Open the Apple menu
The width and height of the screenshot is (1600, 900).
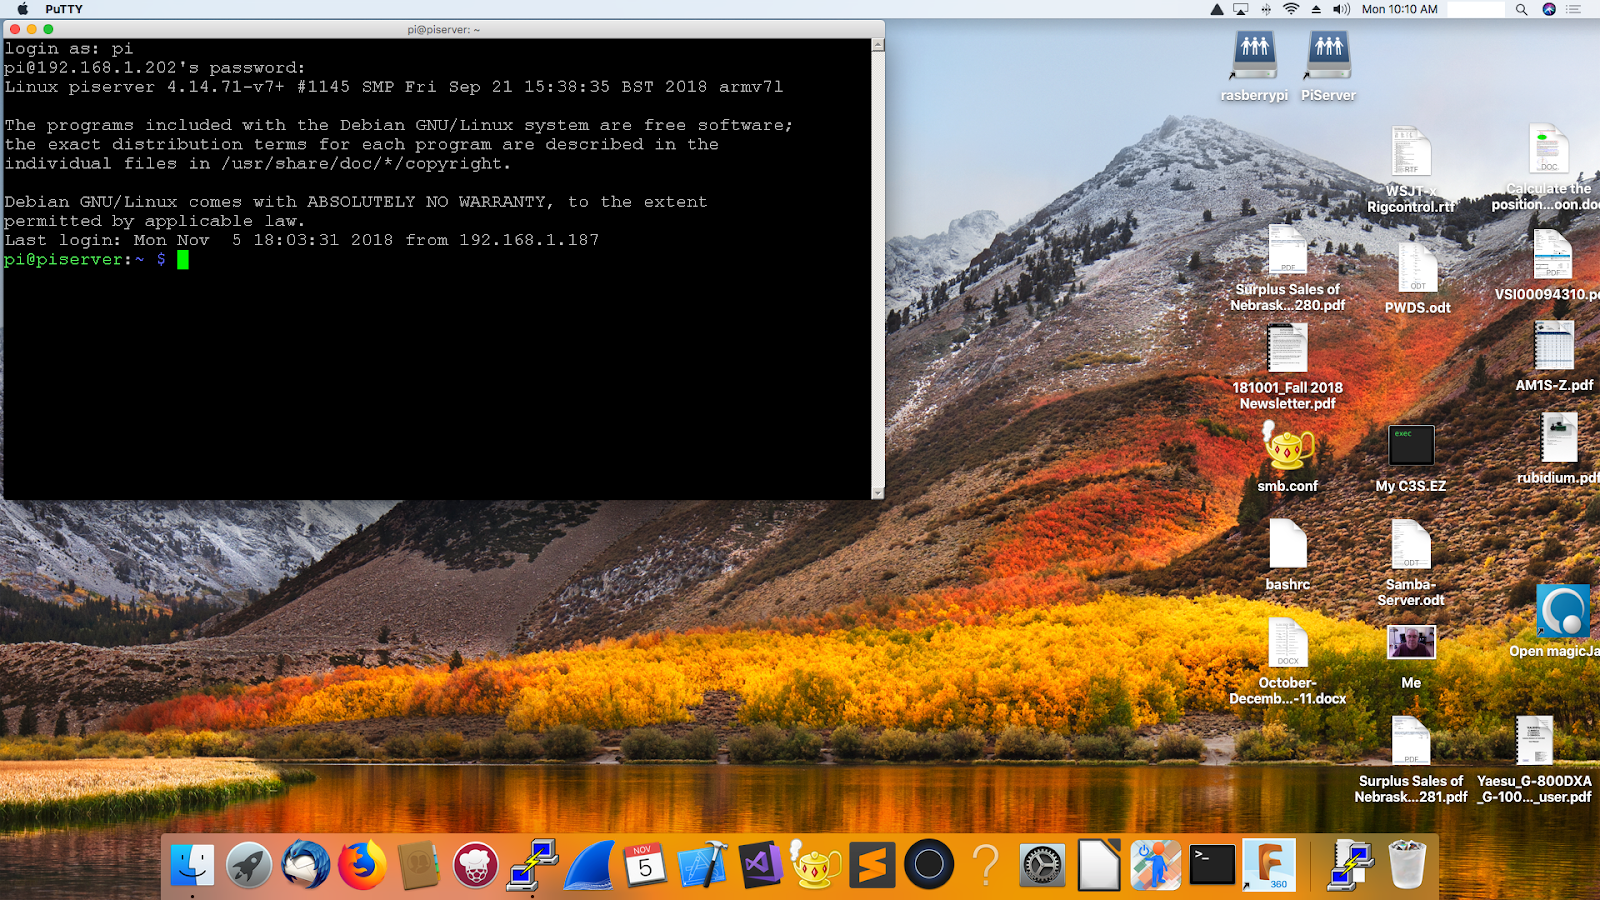point(22,9)
